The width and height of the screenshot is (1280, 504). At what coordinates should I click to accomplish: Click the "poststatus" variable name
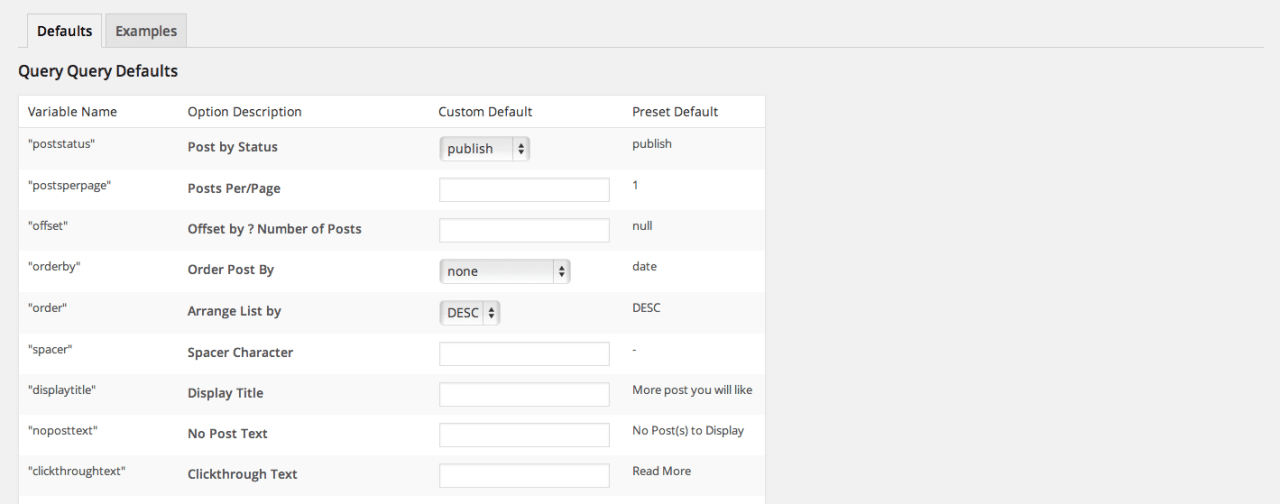tap(61, 144)
